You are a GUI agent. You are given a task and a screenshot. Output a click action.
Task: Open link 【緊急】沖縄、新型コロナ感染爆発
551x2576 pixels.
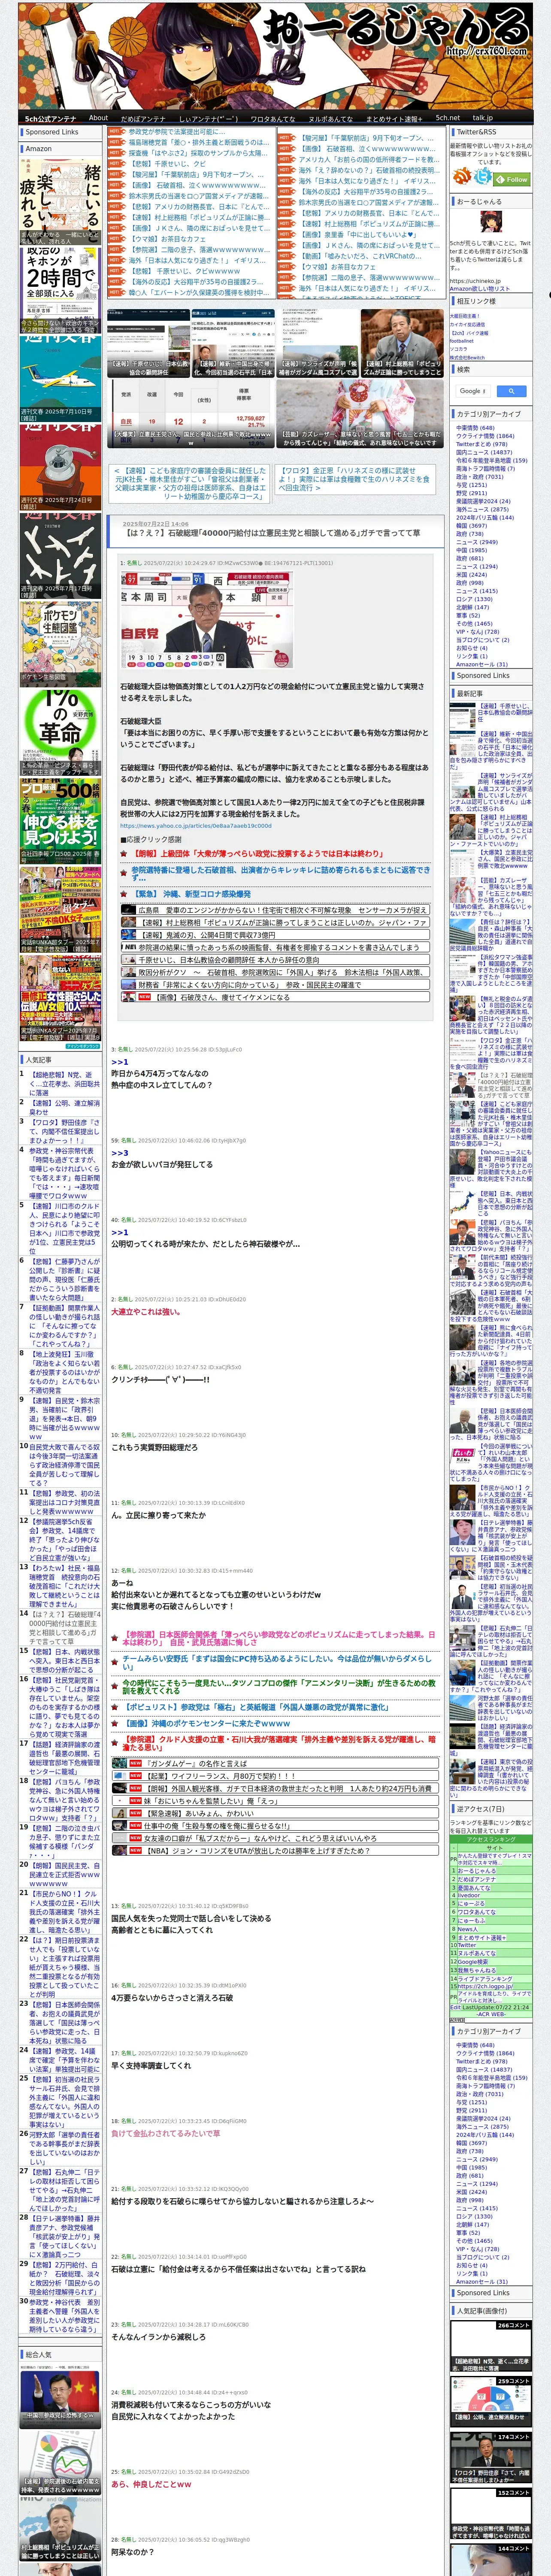pos(191,893)
